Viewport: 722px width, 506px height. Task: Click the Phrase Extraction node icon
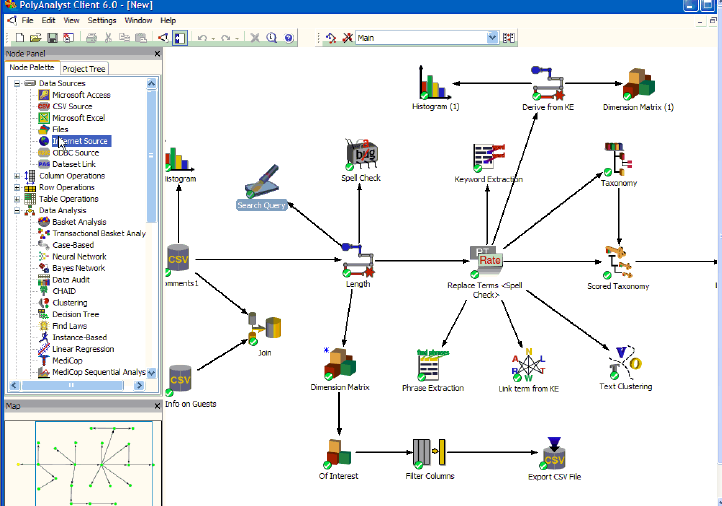[432, 364]
